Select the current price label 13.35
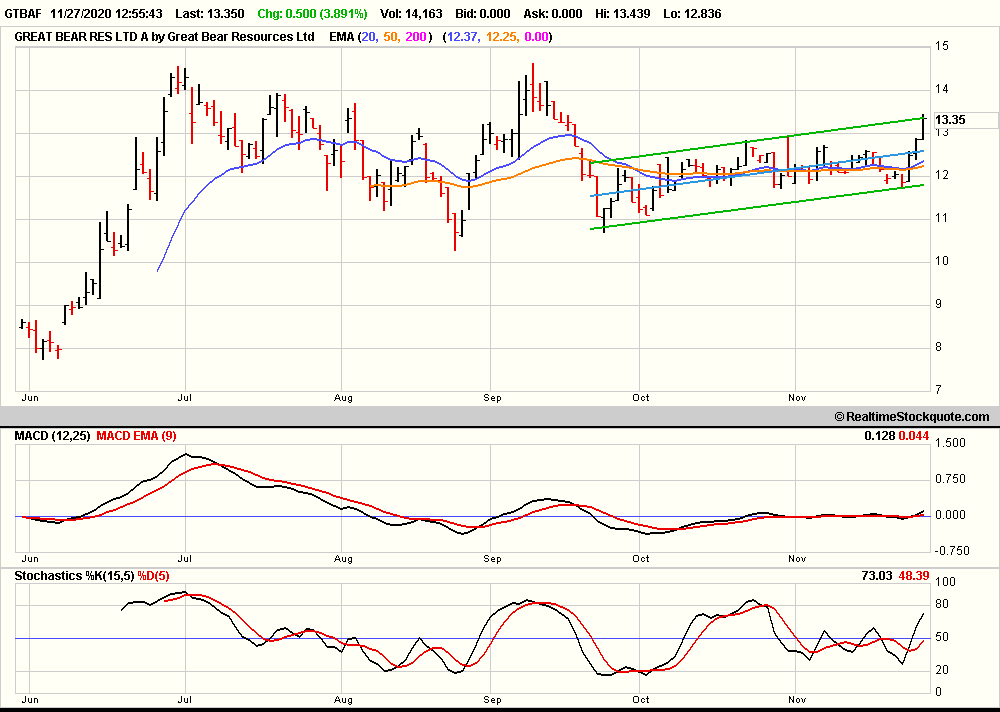 (950, 120)
